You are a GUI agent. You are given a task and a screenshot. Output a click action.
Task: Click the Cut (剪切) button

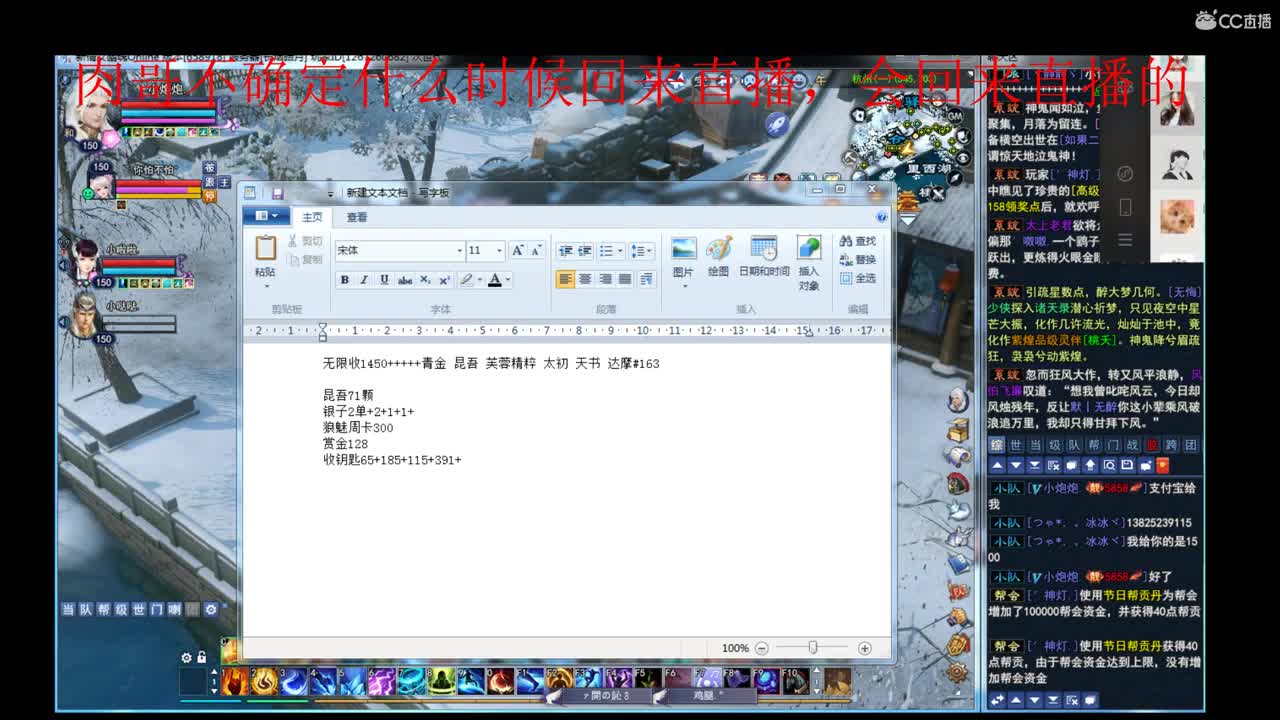click(x=305, y=241)
